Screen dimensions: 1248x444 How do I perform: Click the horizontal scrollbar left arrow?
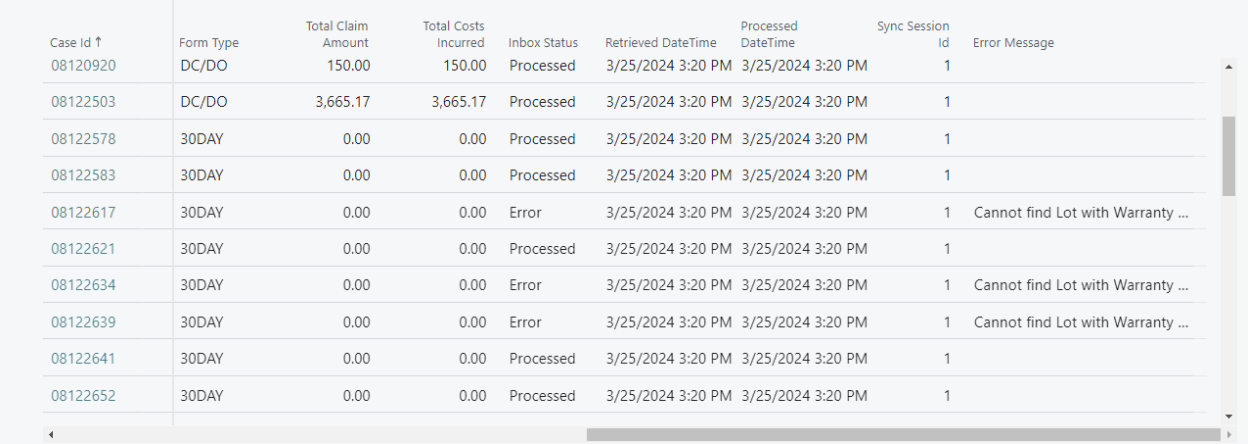tap(50, 435)
